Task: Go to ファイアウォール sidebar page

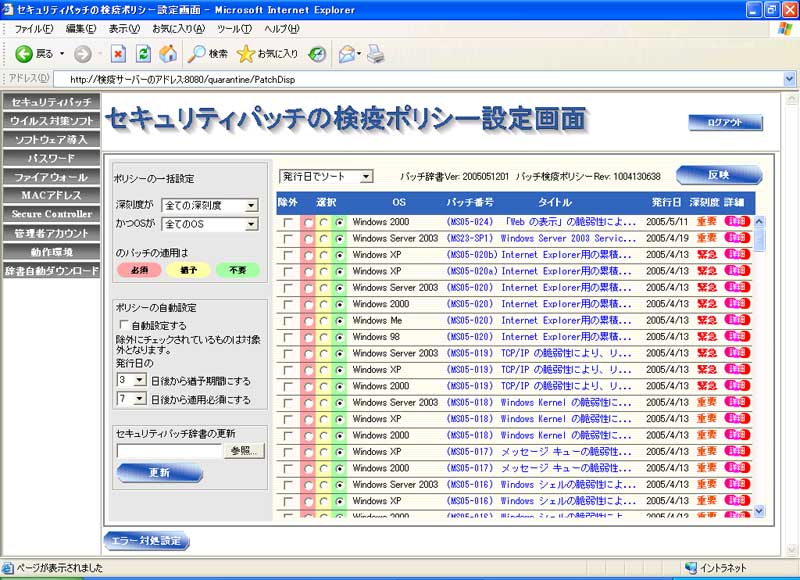Action: [x=51, y=177]
